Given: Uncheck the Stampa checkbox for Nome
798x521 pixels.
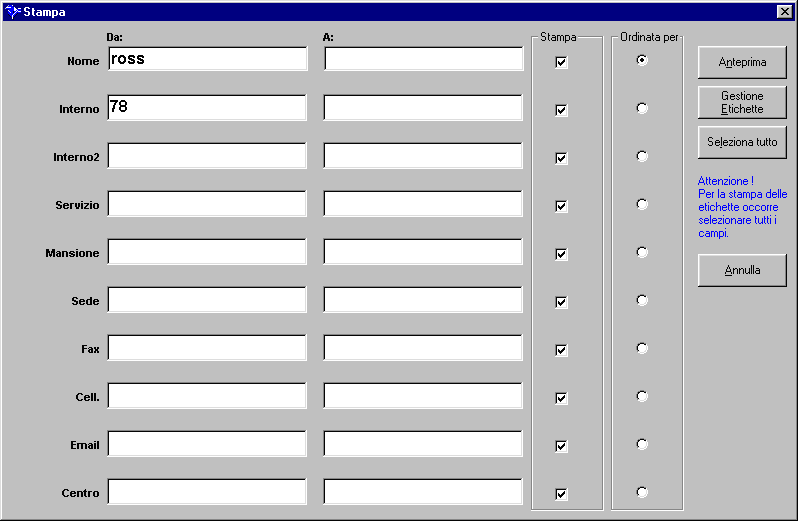Looking at the screenshot, I should tap(561, 62).
